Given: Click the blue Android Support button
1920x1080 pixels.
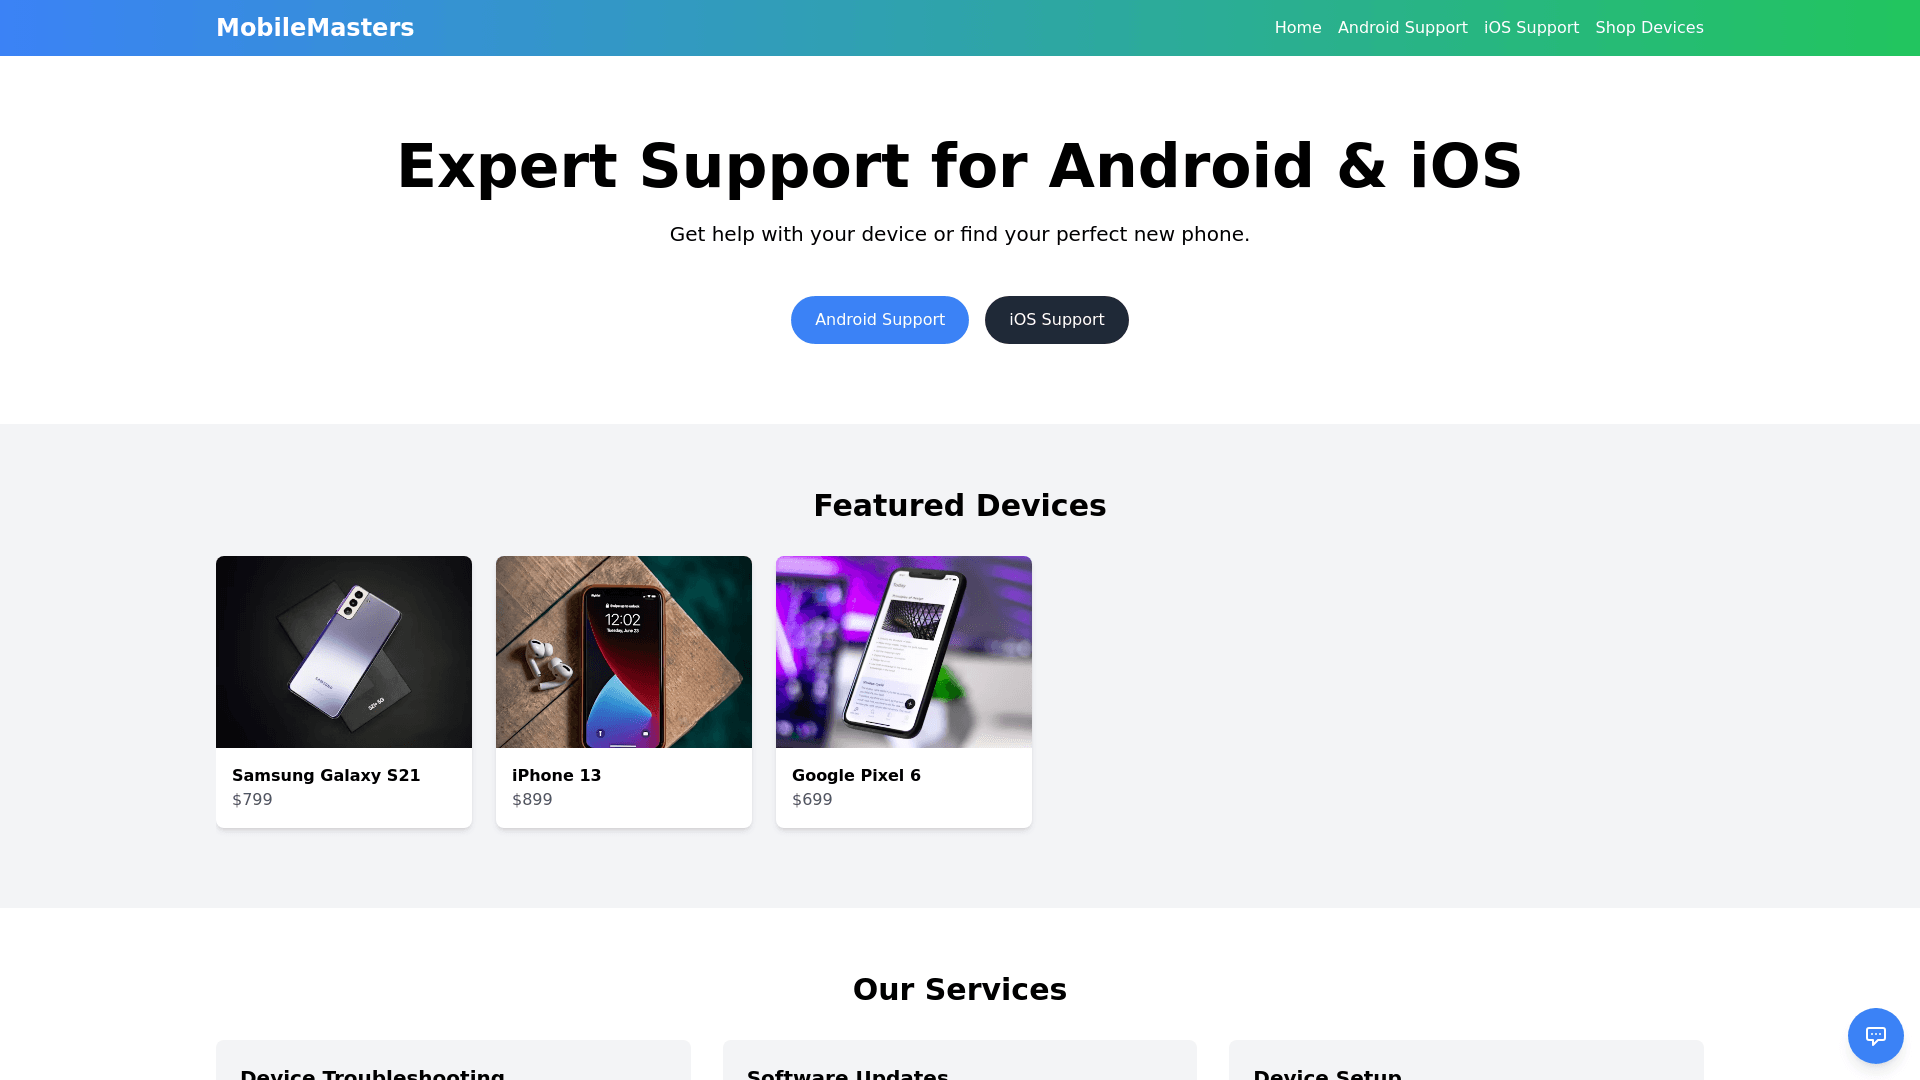Looking at the screenshot, I should [880, 320].
